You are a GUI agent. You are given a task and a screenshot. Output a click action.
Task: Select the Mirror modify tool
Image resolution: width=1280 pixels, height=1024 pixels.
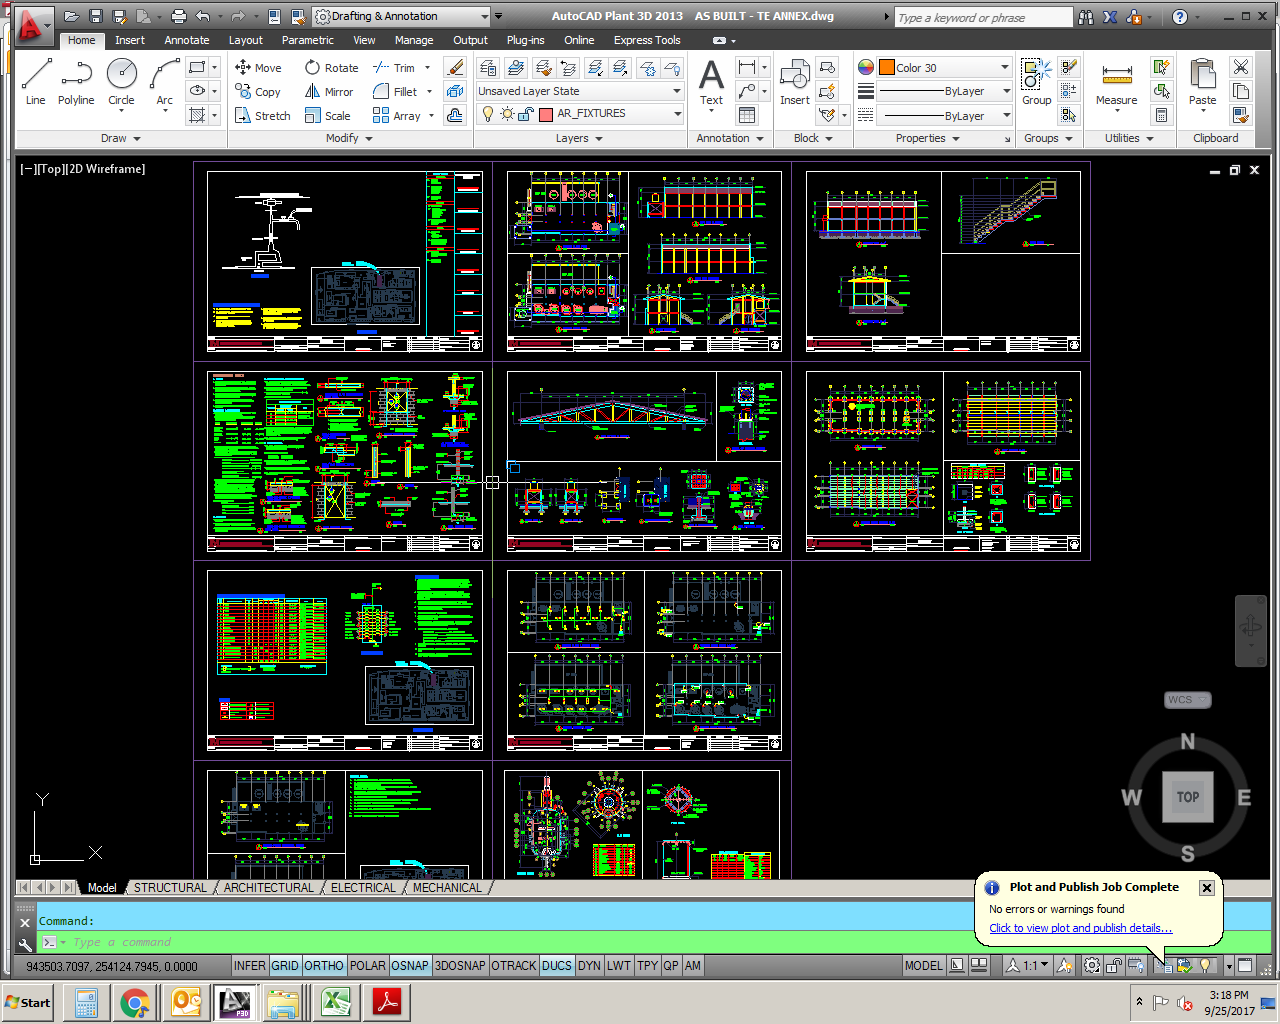[x=329, y=92]
